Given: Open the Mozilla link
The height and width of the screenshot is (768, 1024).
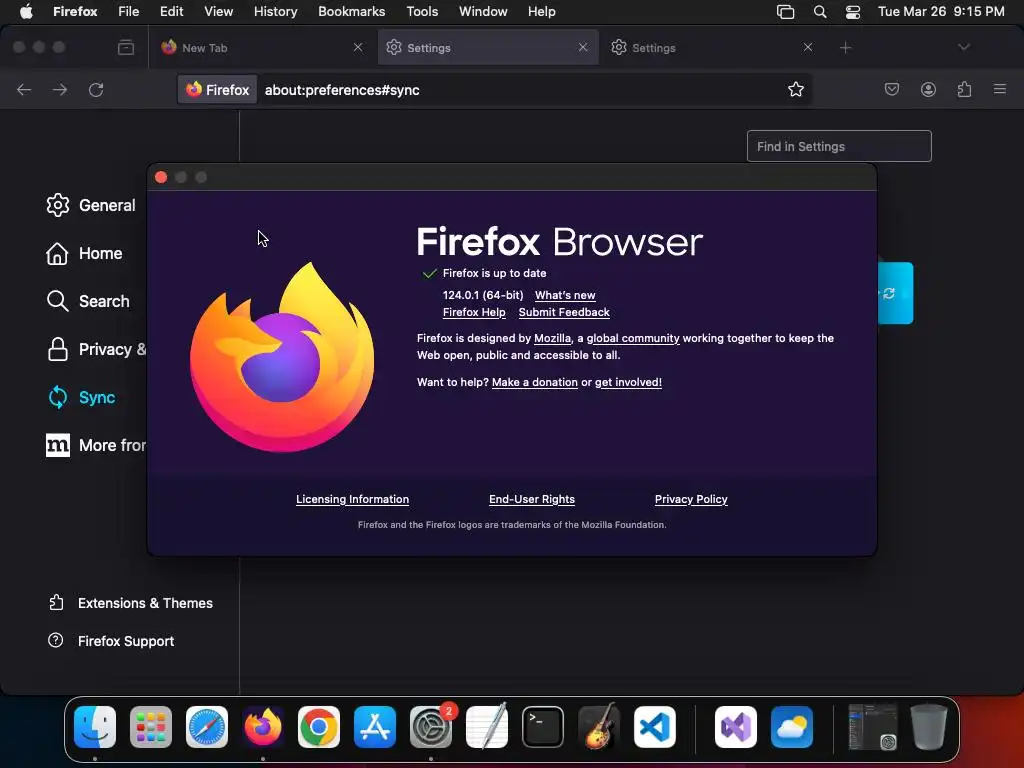Looking at the screenshot, I should 552,338.
